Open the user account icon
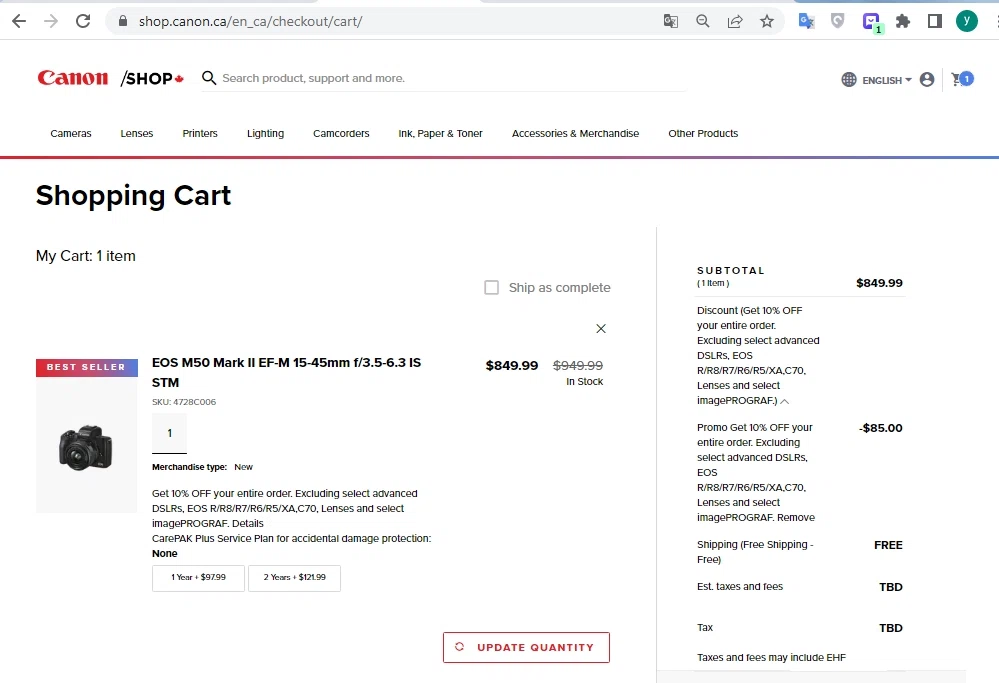999x683 pixels. tap(927, 79)
